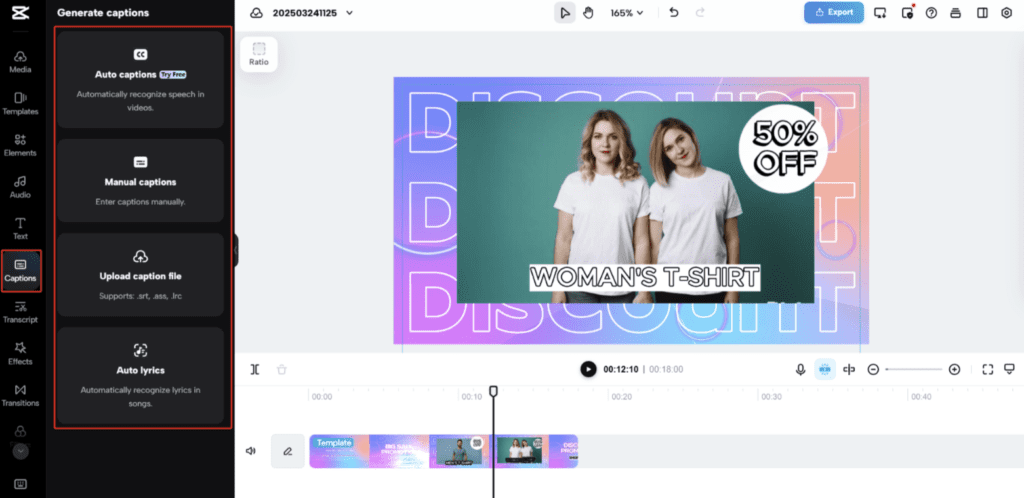Viewport: 1024px width, 498px height.
Task: Open the help question mark icon
Action: [x=931, y=12]
